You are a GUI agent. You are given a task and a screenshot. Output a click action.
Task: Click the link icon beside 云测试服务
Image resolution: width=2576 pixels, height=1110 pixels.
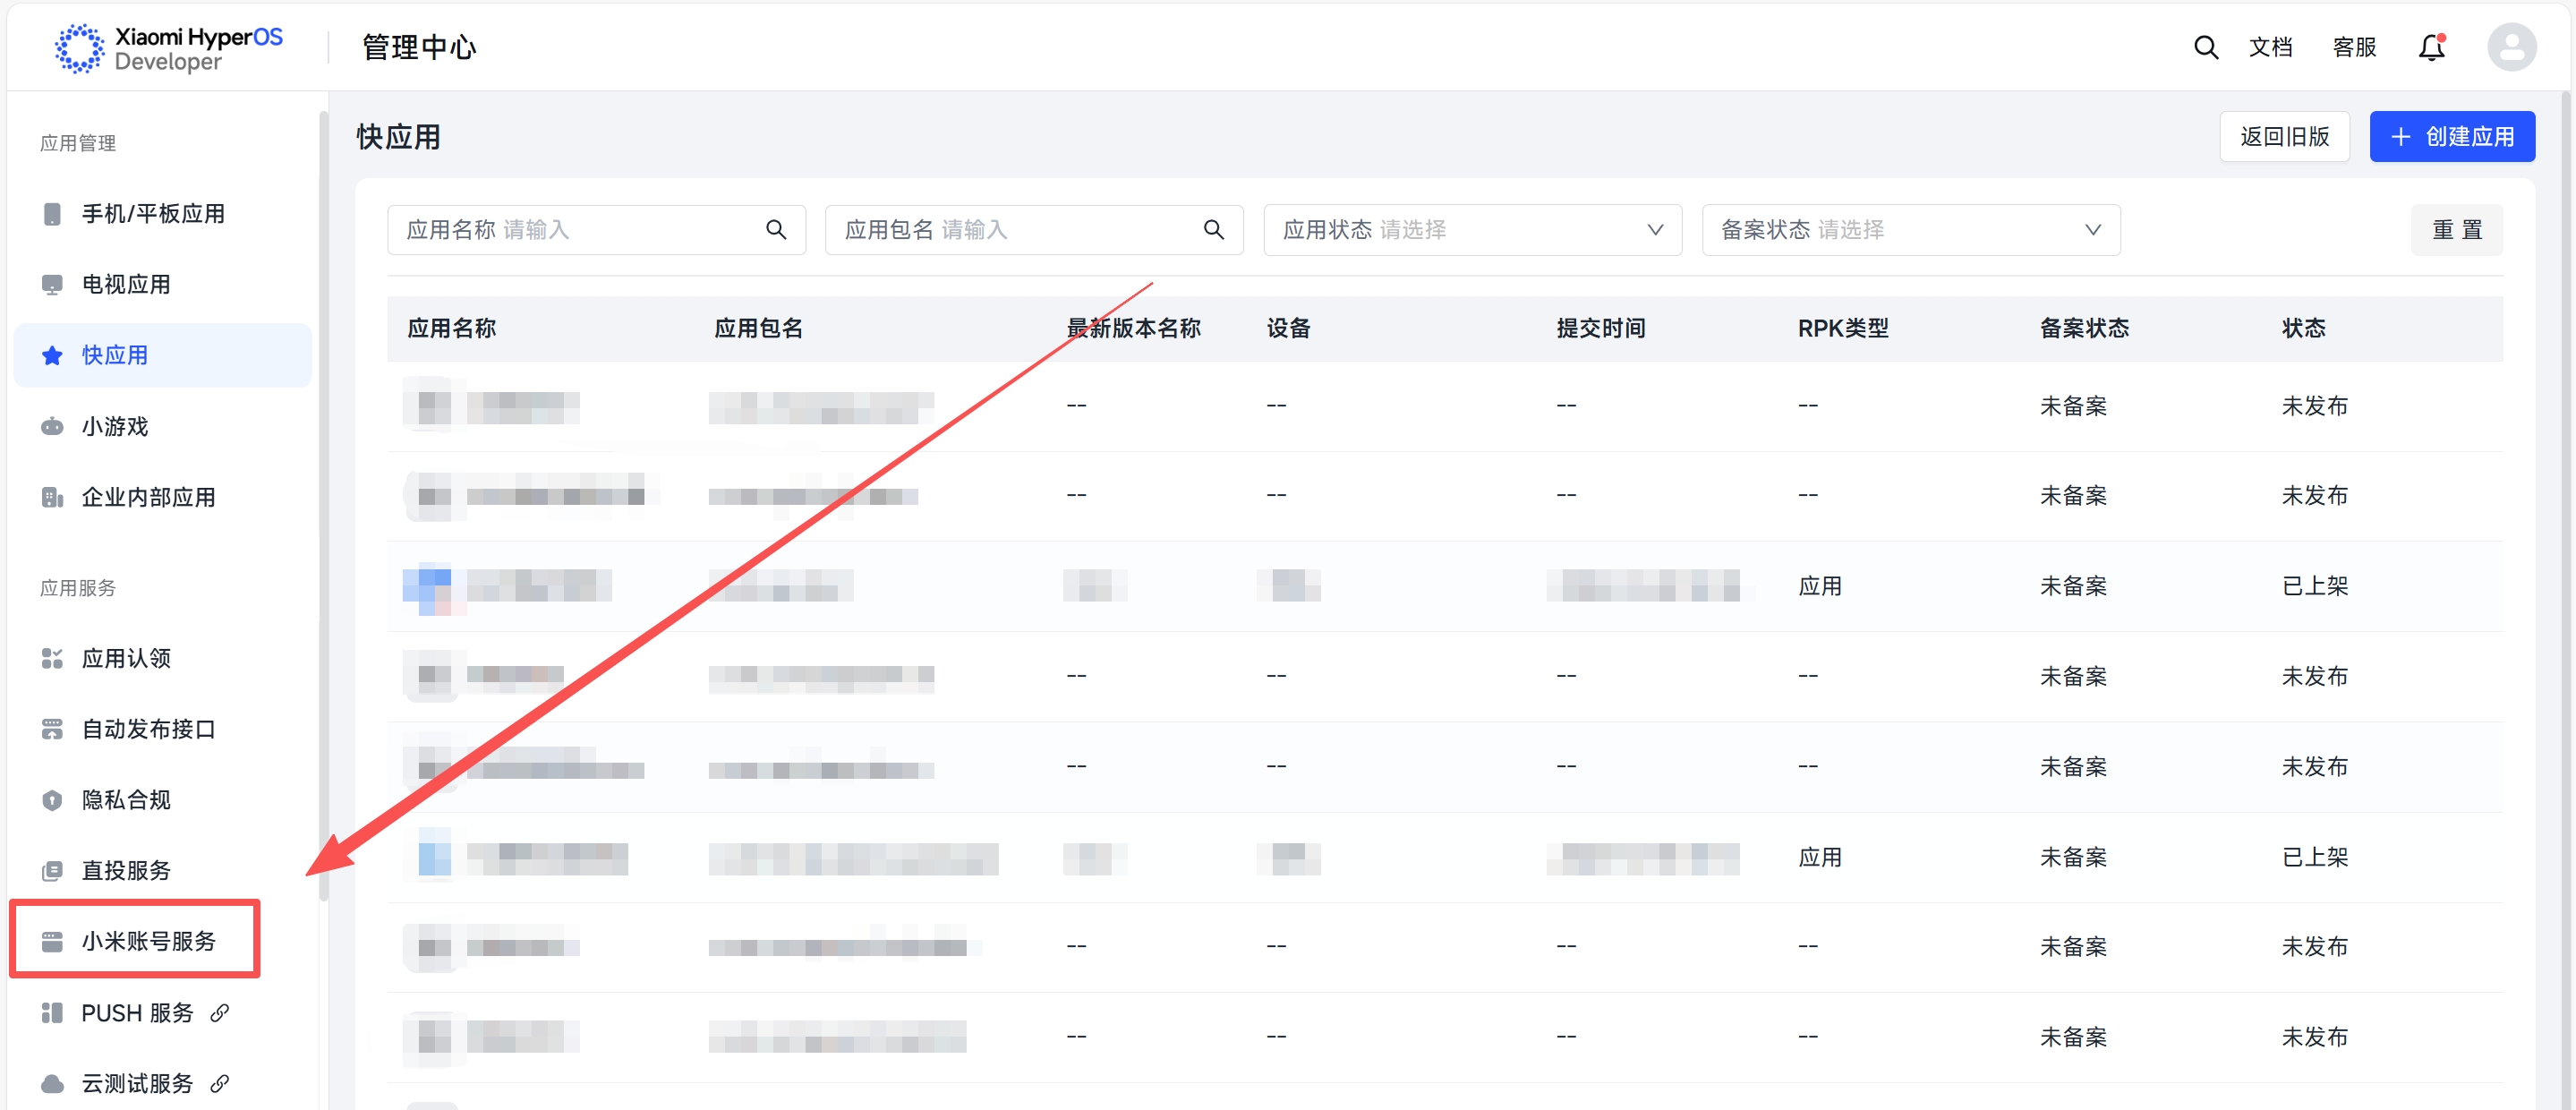point(220,1083)
